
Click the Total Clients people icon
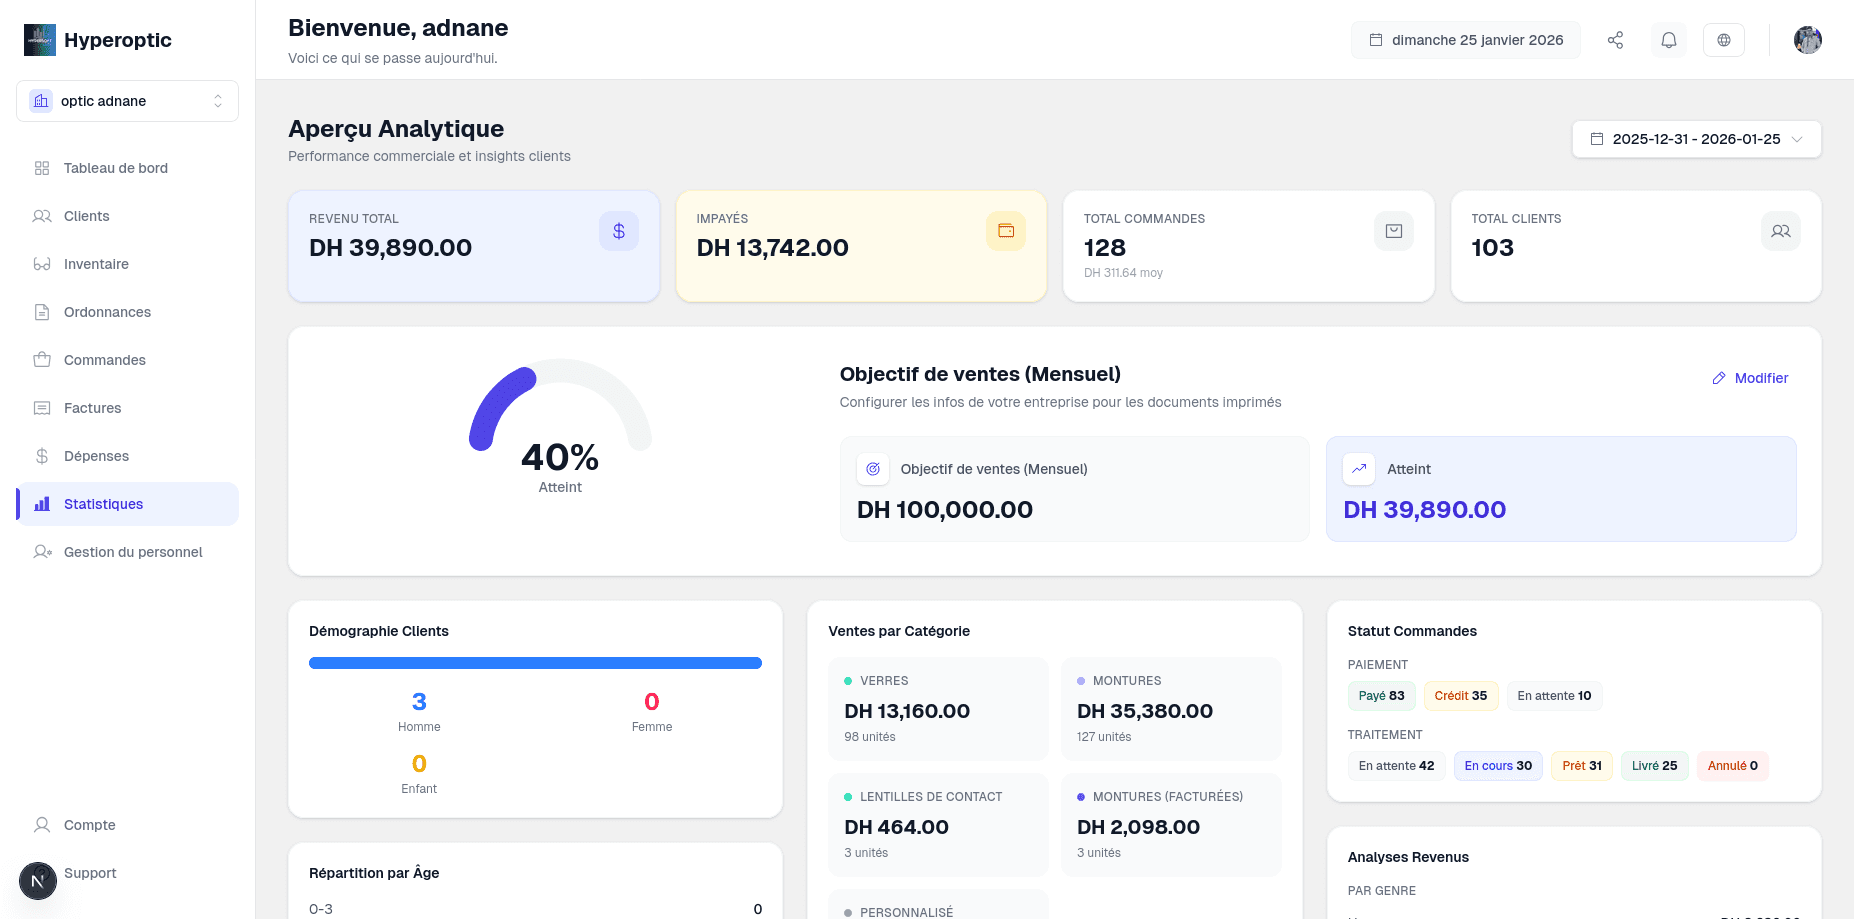1780,231
